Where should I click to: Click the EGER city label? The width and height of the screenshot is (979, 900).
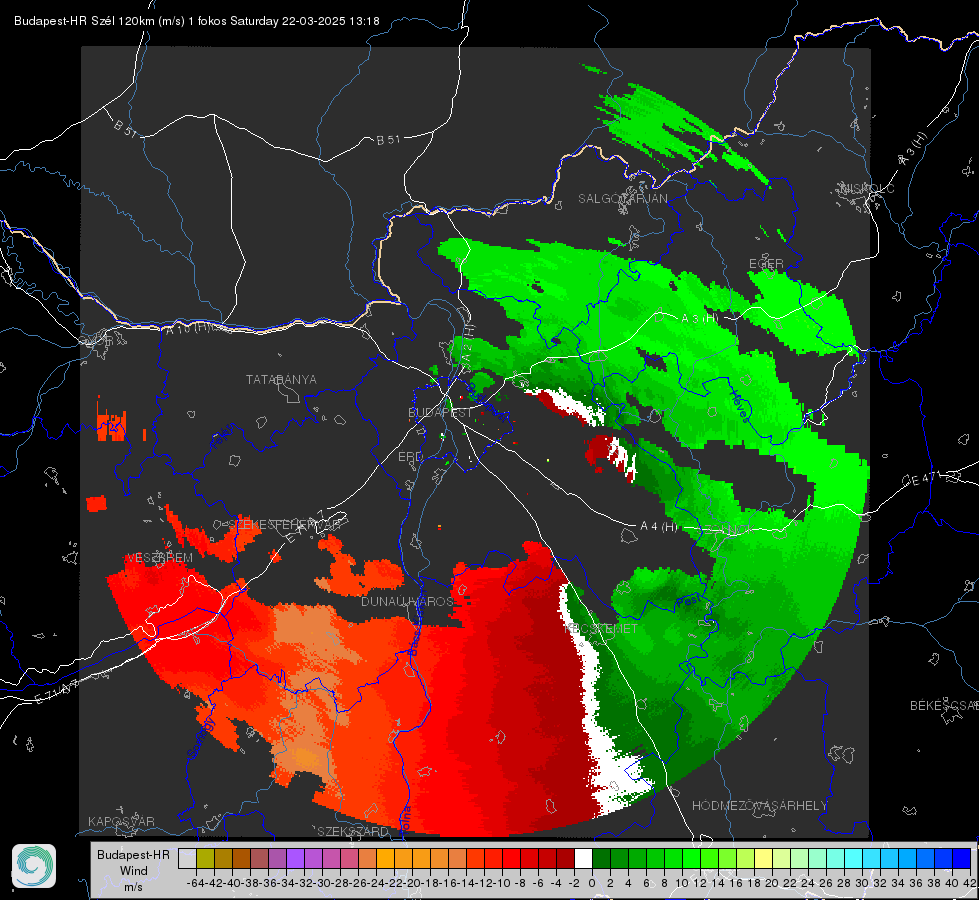(766, 264)
